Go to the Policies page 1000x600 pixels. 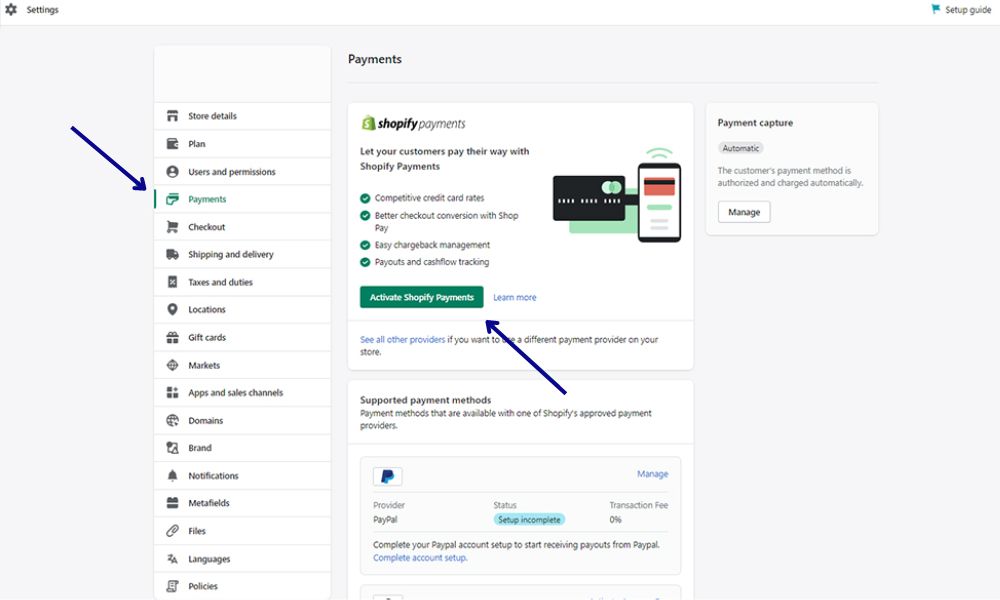[242, 586]
